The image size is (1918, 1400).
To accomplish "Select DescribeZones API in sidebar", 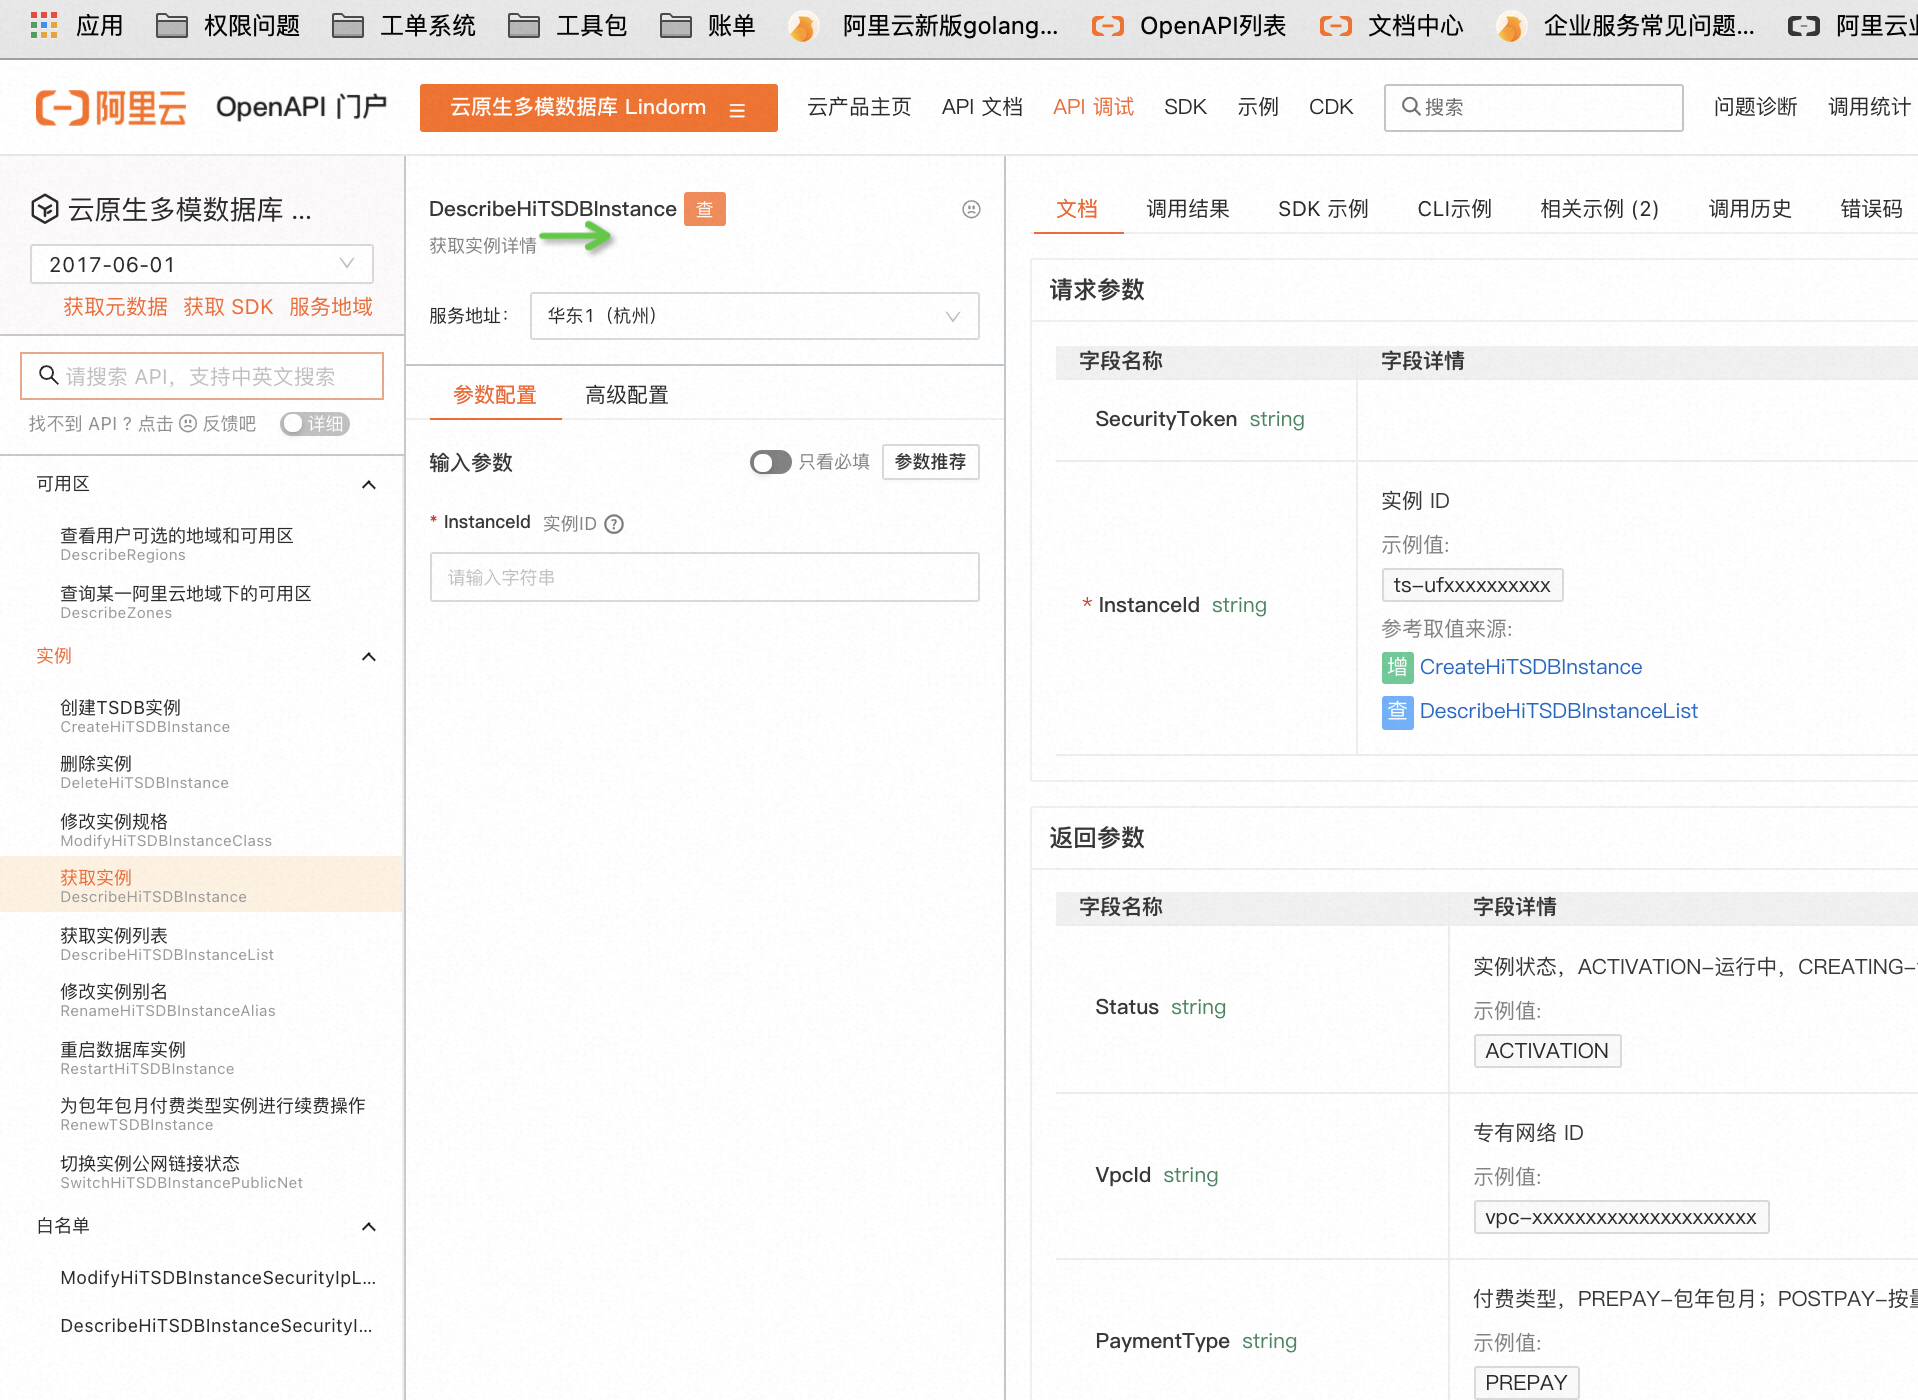I will click(x=186, y=602).
